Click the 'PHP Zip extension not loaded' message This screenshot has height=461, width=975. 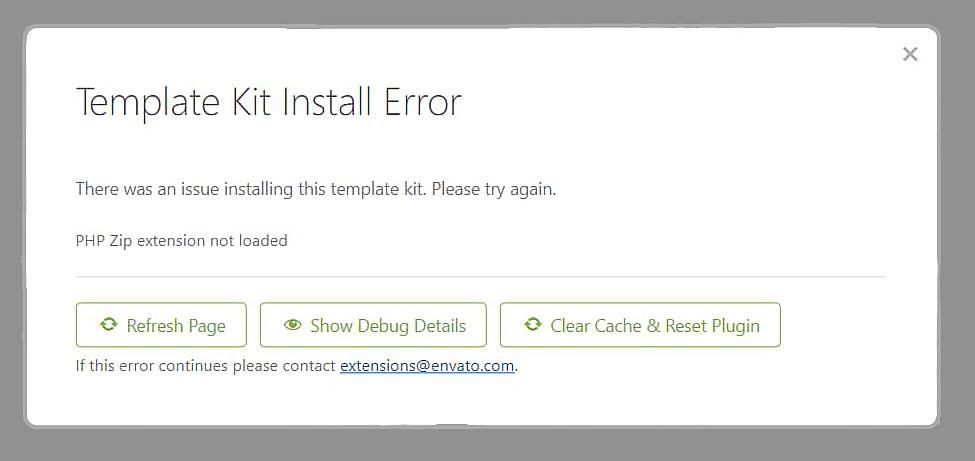click(182, 240)
